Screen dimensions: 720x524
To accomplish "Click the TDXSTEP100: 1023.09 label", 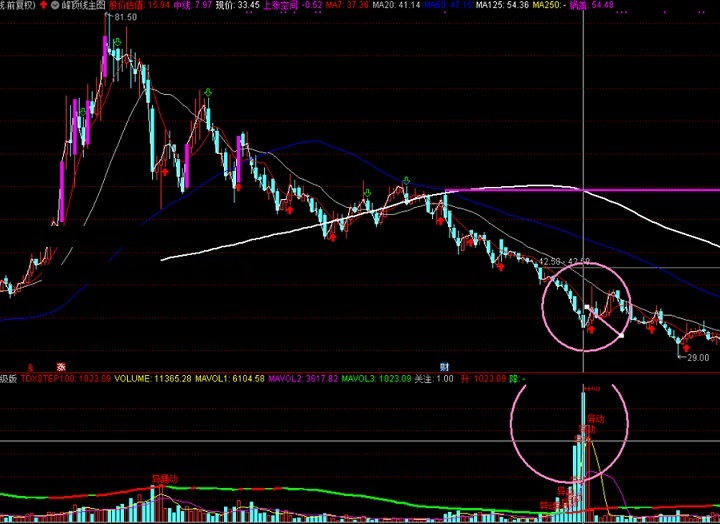I will (x=66, y=379).
